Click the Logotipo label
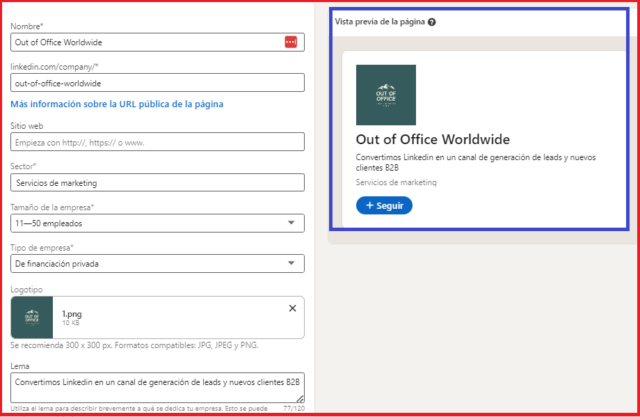The height and width of the screenshot is (417, 640). click(26, 290)
